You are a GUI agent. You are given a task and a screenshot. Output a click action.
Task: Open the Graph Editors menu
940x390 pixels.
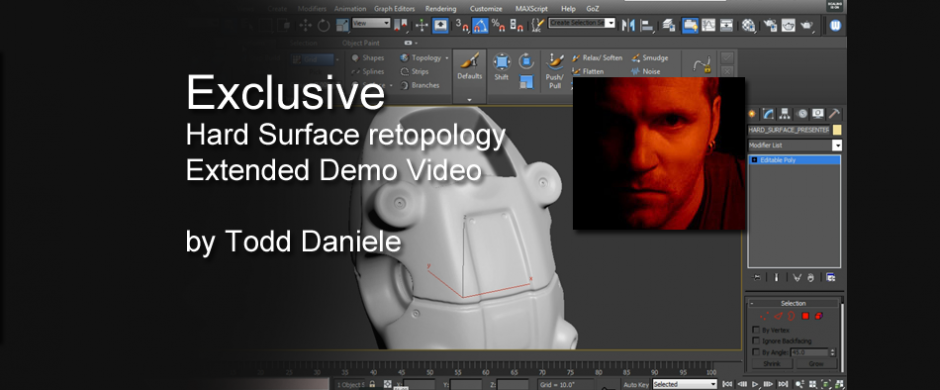coord(394,9)
